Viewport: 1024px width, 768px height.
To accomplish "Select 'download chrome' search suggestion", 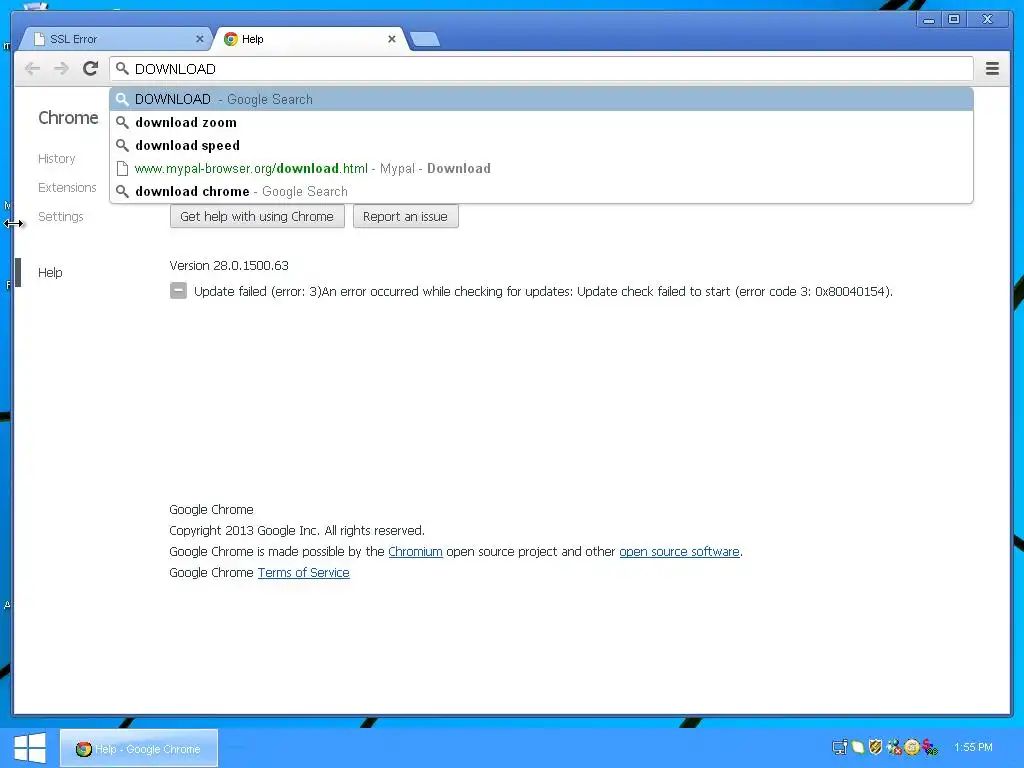I will 541,191.
